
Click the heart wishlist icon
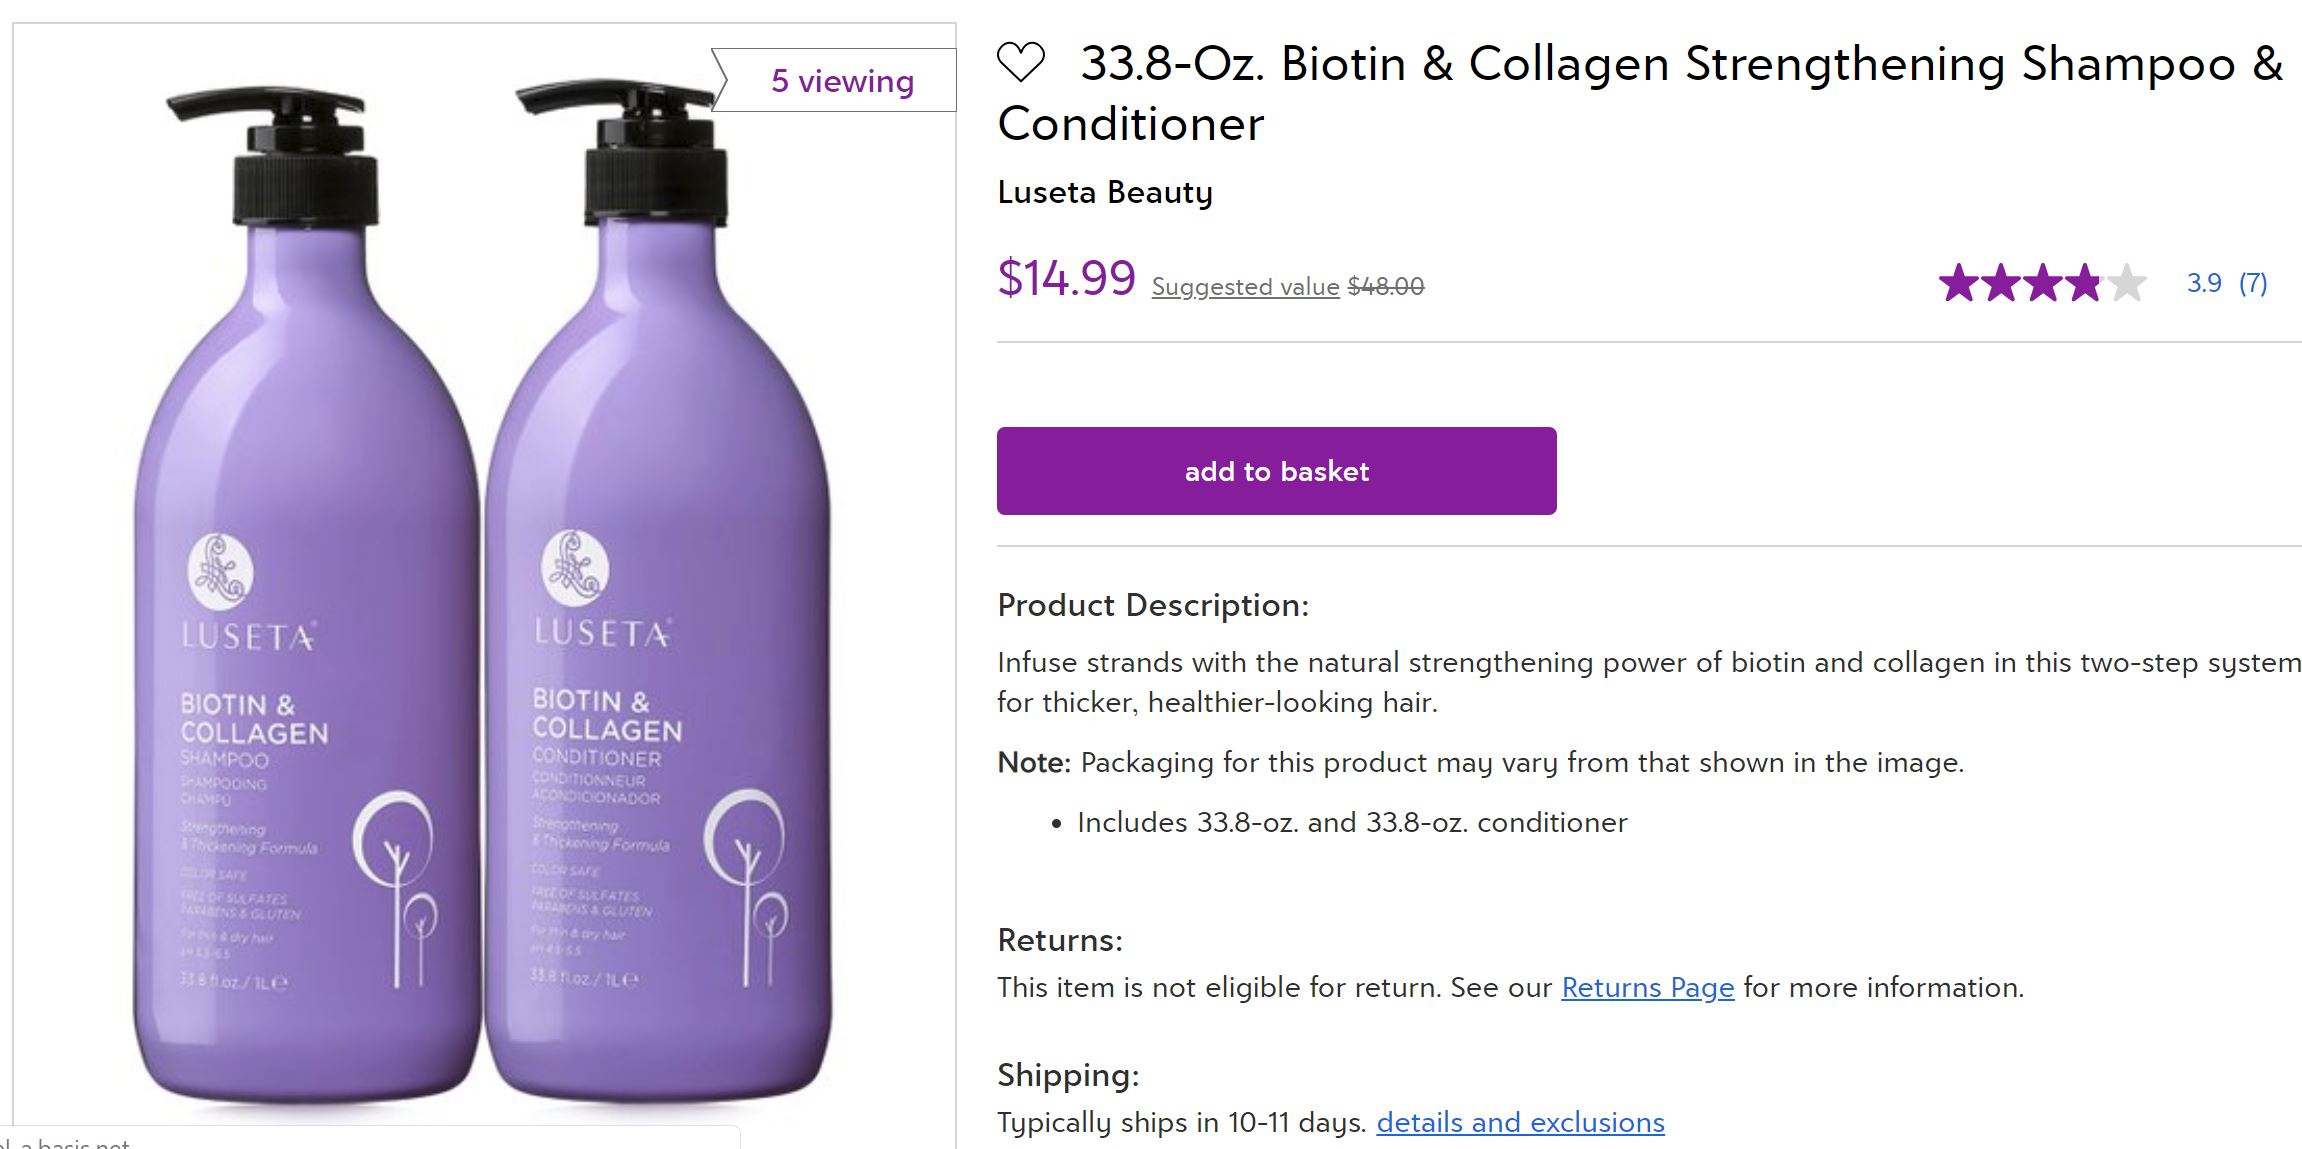click(1021, 62)
